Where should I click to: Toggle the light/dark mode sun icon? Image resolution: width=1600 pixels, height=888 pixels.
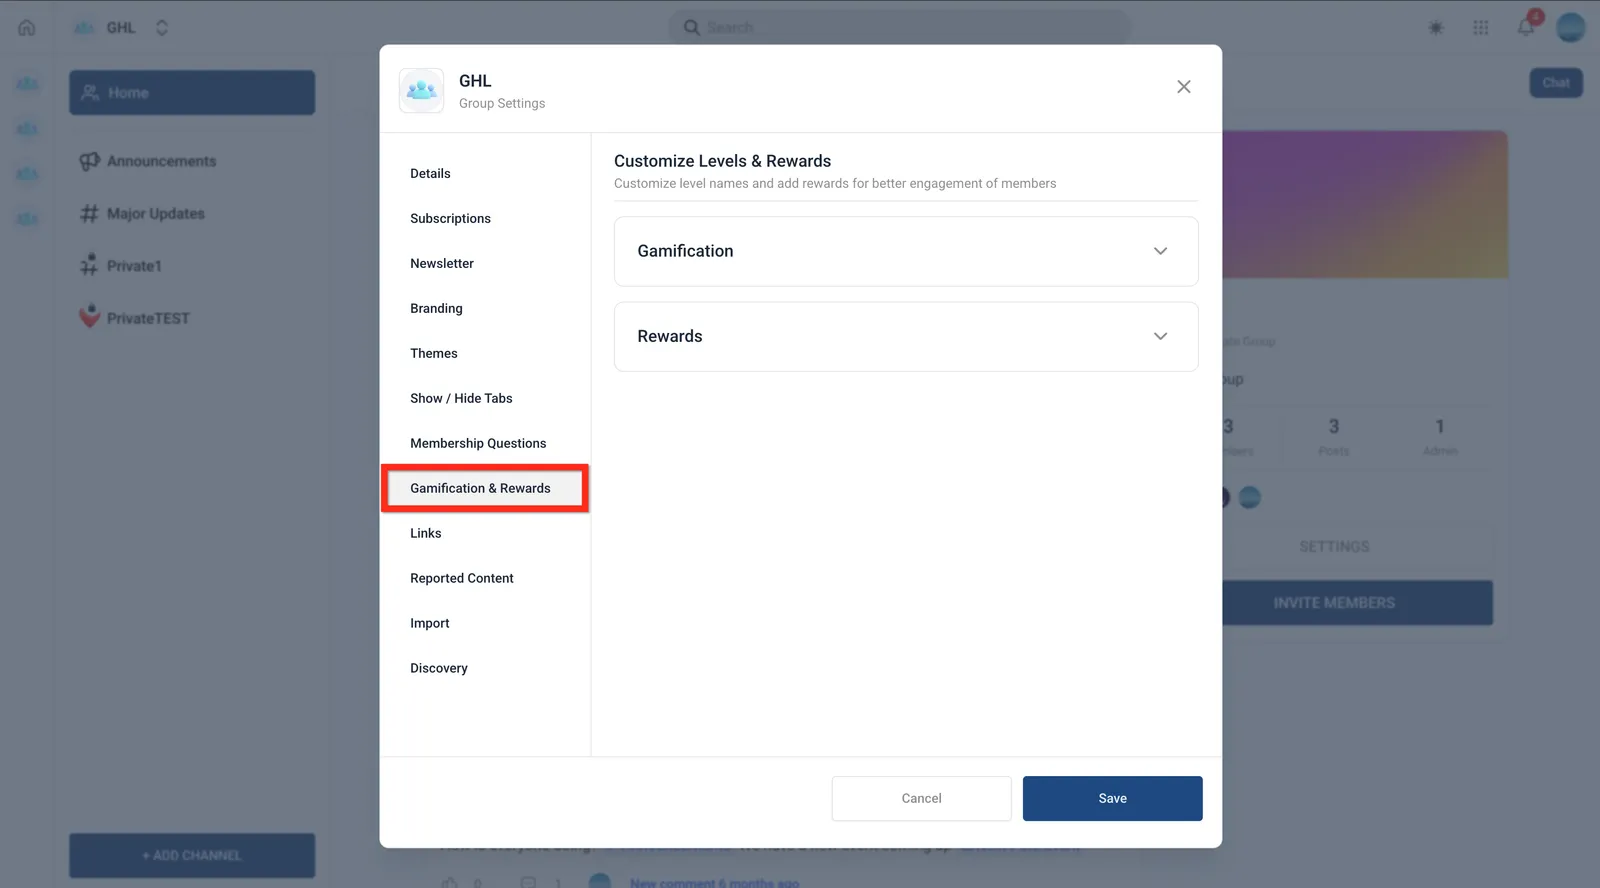[x=1436, y=28]
